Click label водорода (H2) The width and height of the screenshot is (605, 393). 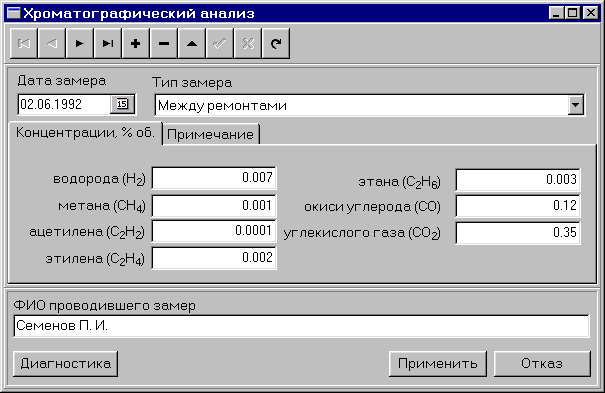[x=99, y=179]
